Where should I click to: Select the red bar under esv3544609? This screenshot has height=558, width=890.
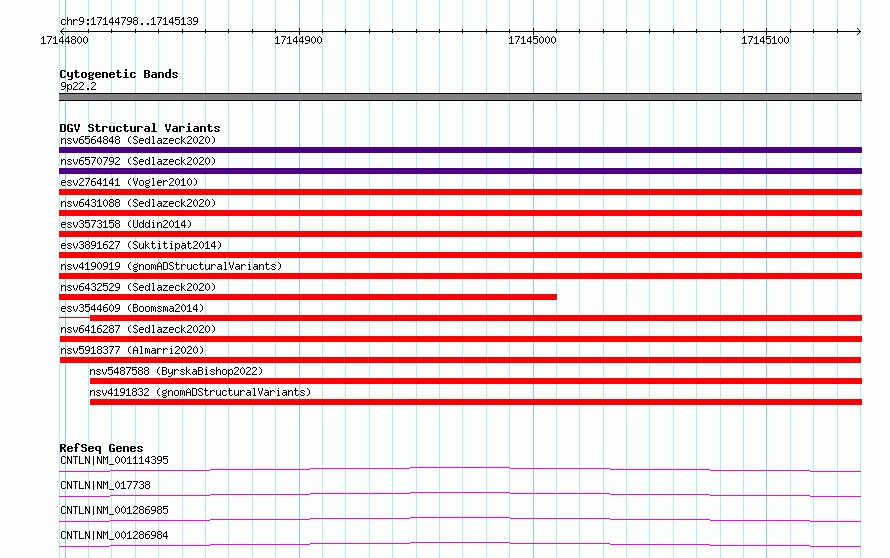pyautogui.click(x=476, y=318)
